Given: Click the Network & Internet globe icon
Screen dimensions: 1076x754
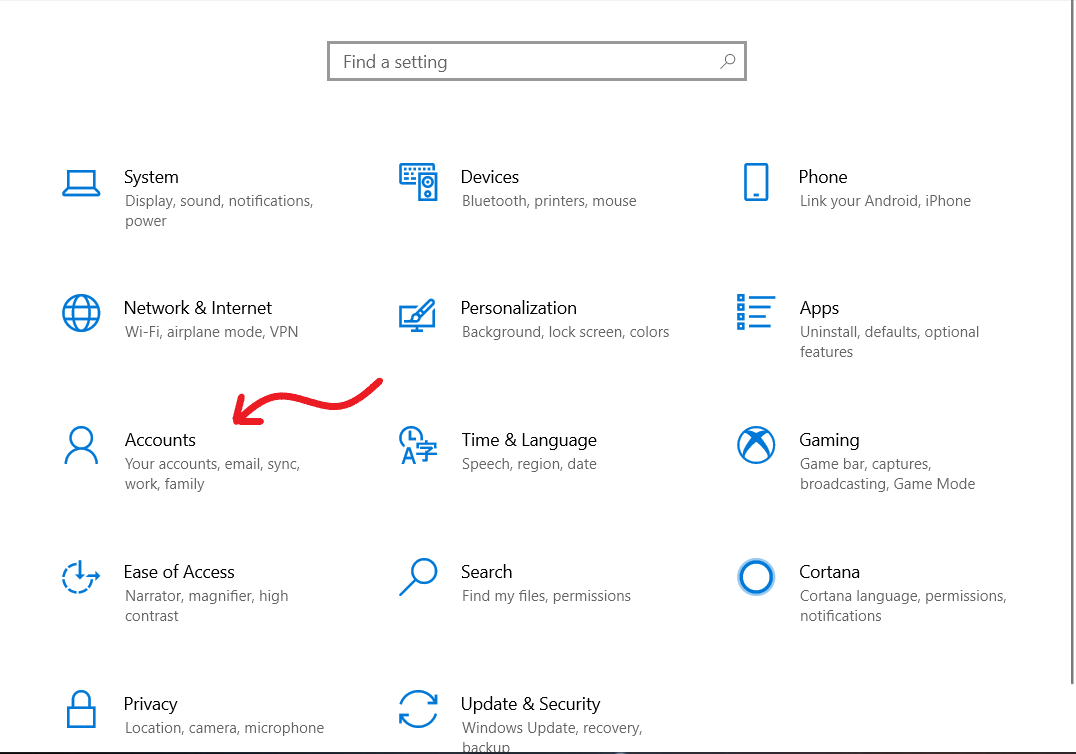Looking at the screenshot, I should 81,313.
